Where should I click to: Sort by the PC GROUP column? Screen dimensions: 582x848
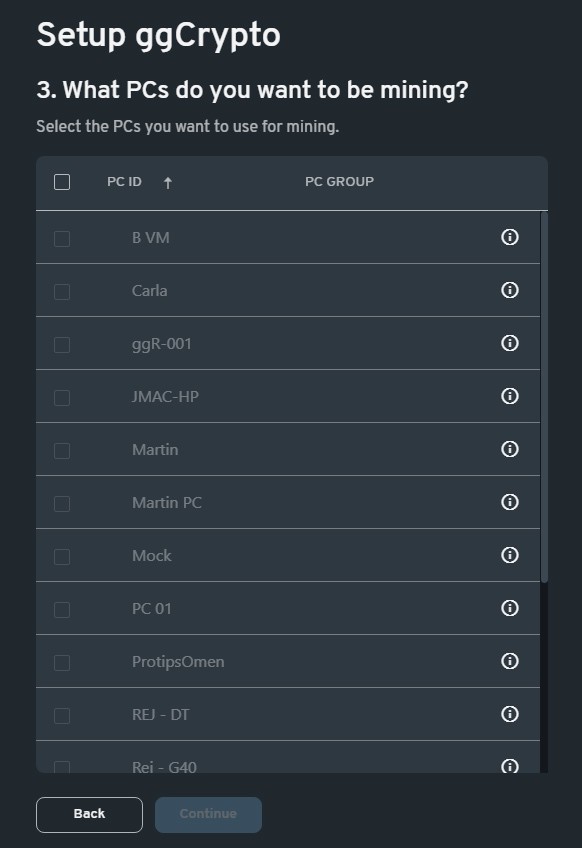click(339, 182)
